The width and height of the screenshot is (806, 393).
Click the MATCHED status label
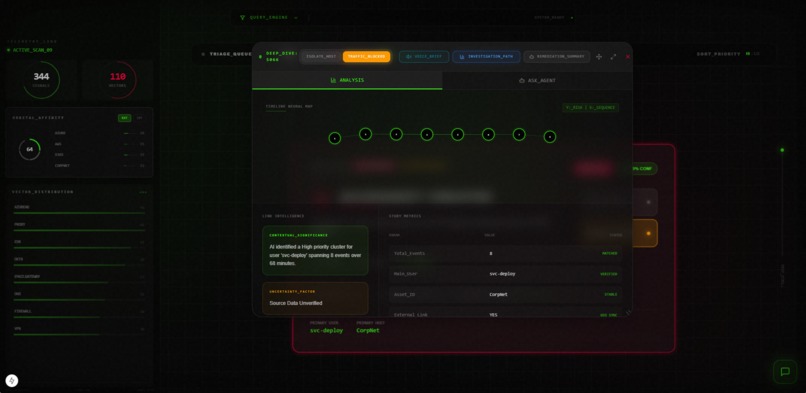coord(610,253)
